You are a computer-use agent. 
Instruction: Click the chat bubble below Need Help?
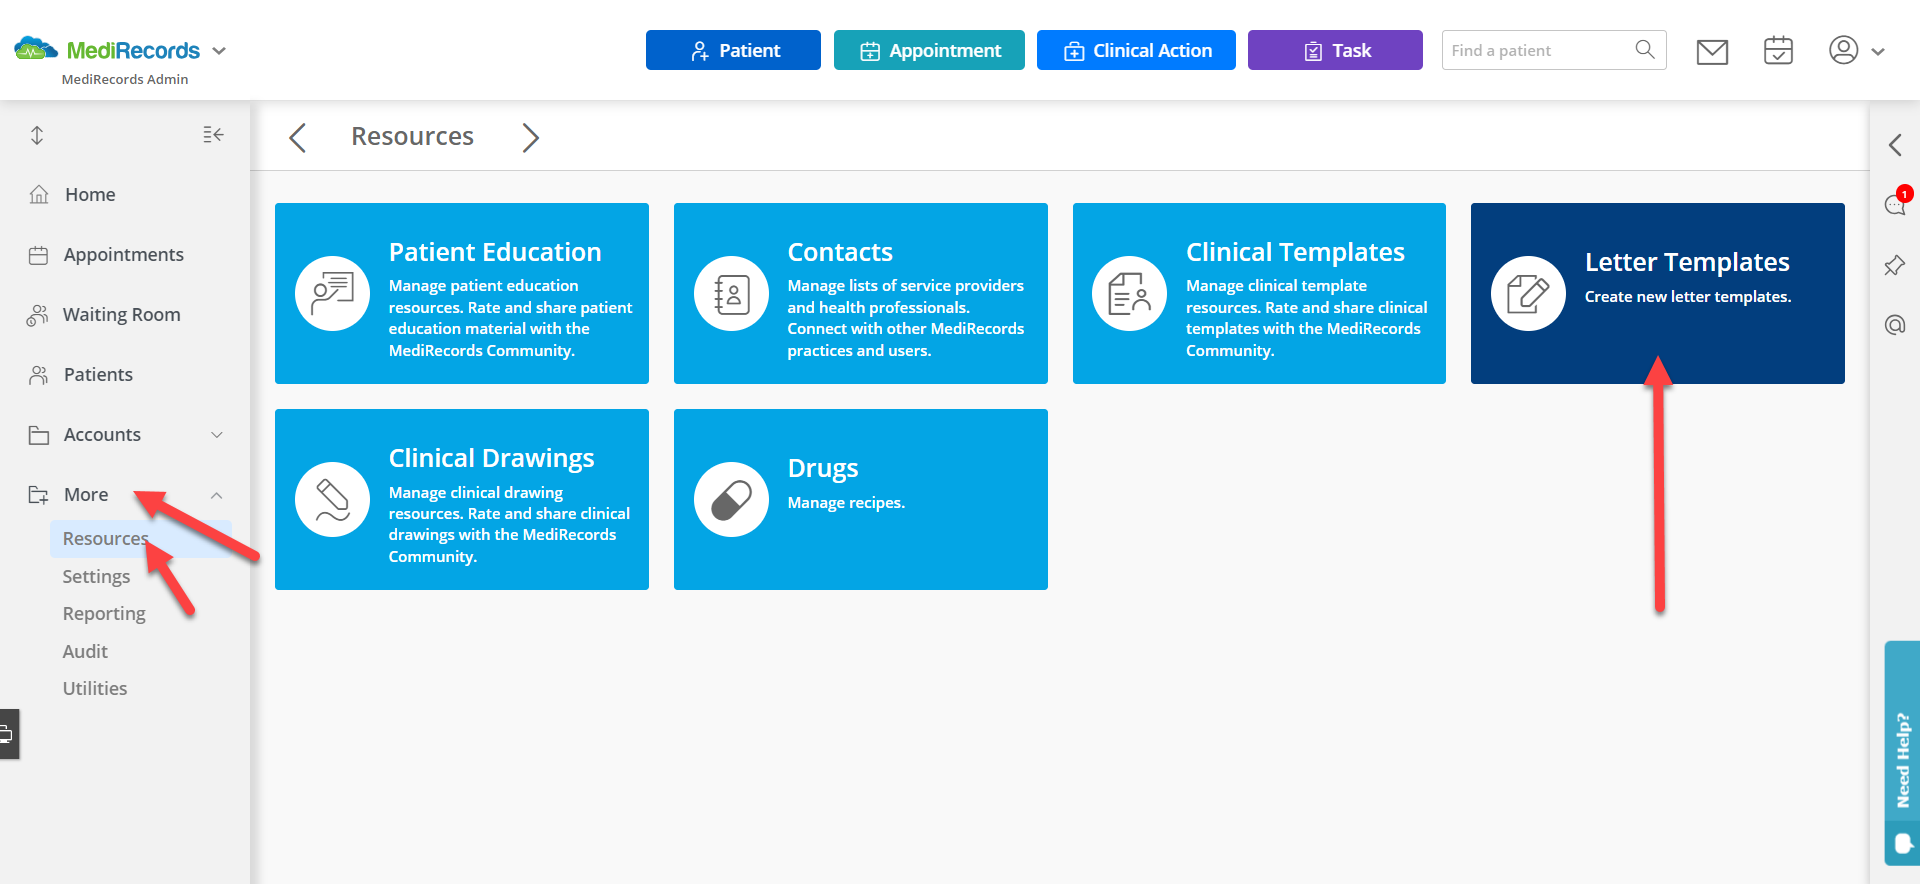pyautogui.click(x=1903, y=843)
